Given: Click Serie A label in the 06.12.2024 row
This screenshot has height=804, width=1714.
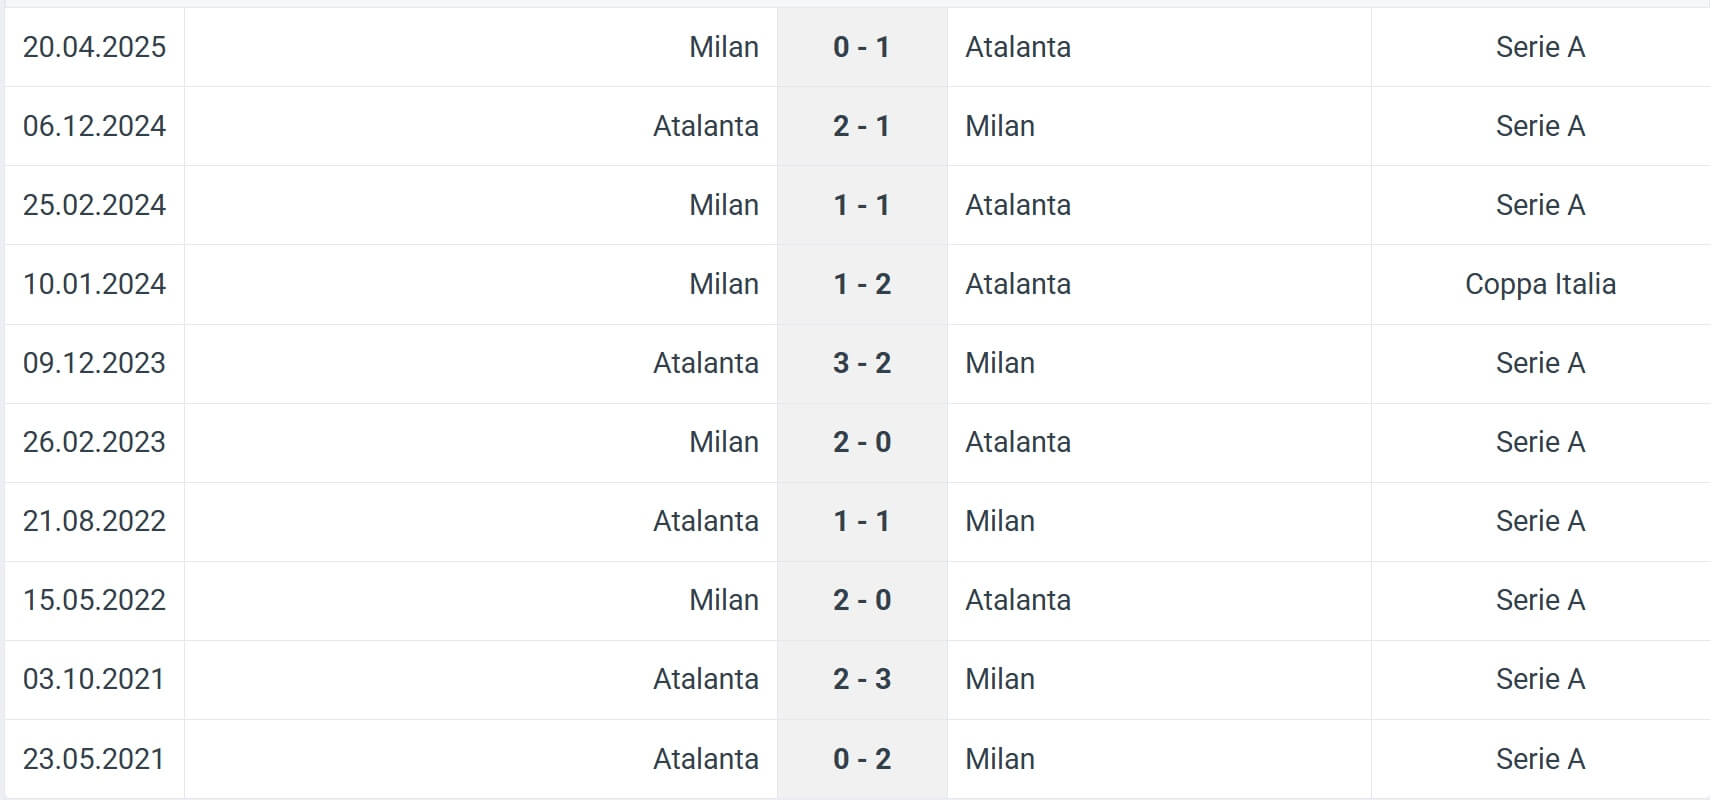Looking at the screenshot, I should (1540, 126).
